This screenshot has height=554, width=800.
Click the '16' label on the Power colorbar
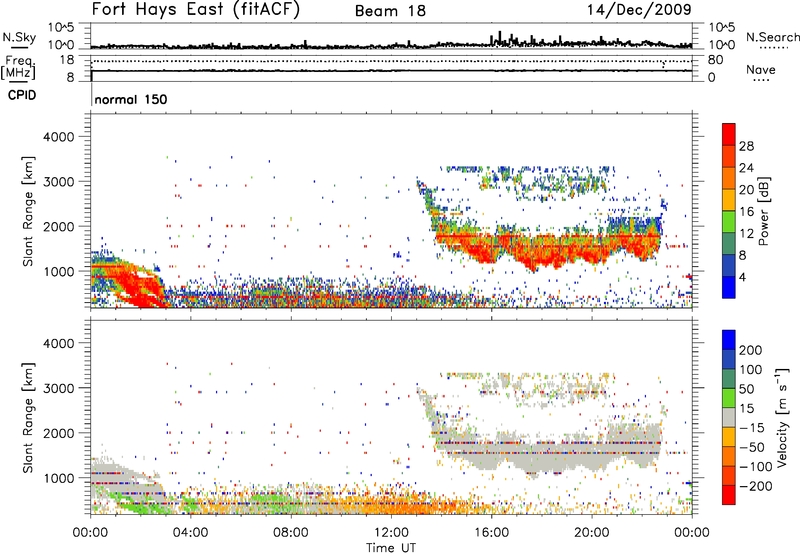tap(746, 212)
